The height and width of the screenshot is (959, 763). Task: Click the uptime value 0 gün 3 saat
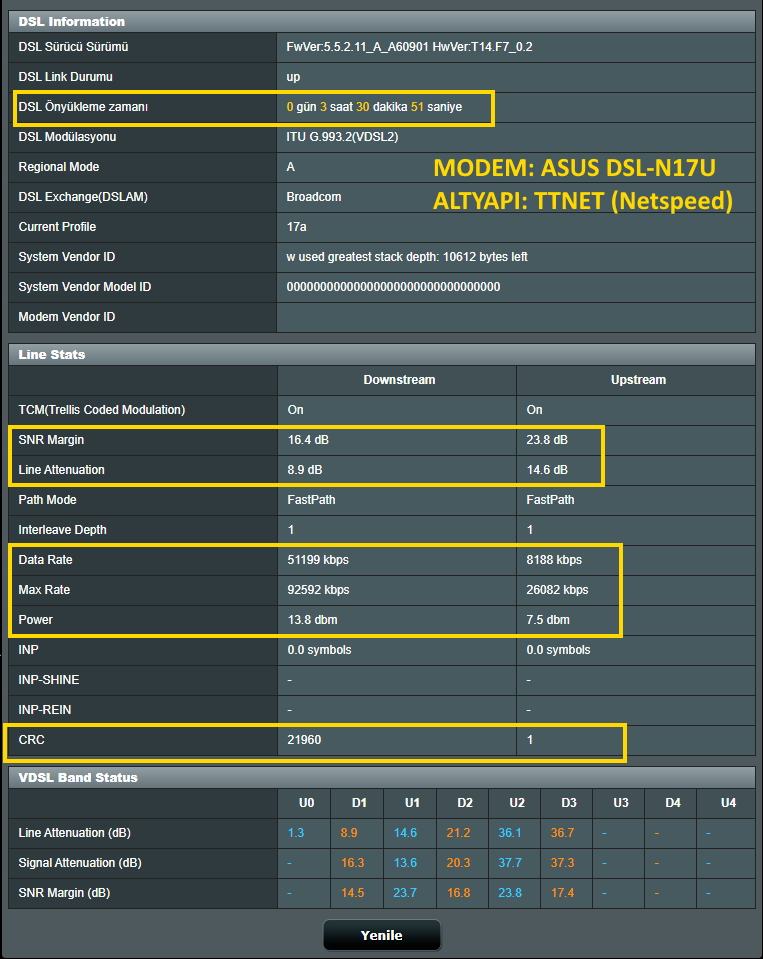320,107
